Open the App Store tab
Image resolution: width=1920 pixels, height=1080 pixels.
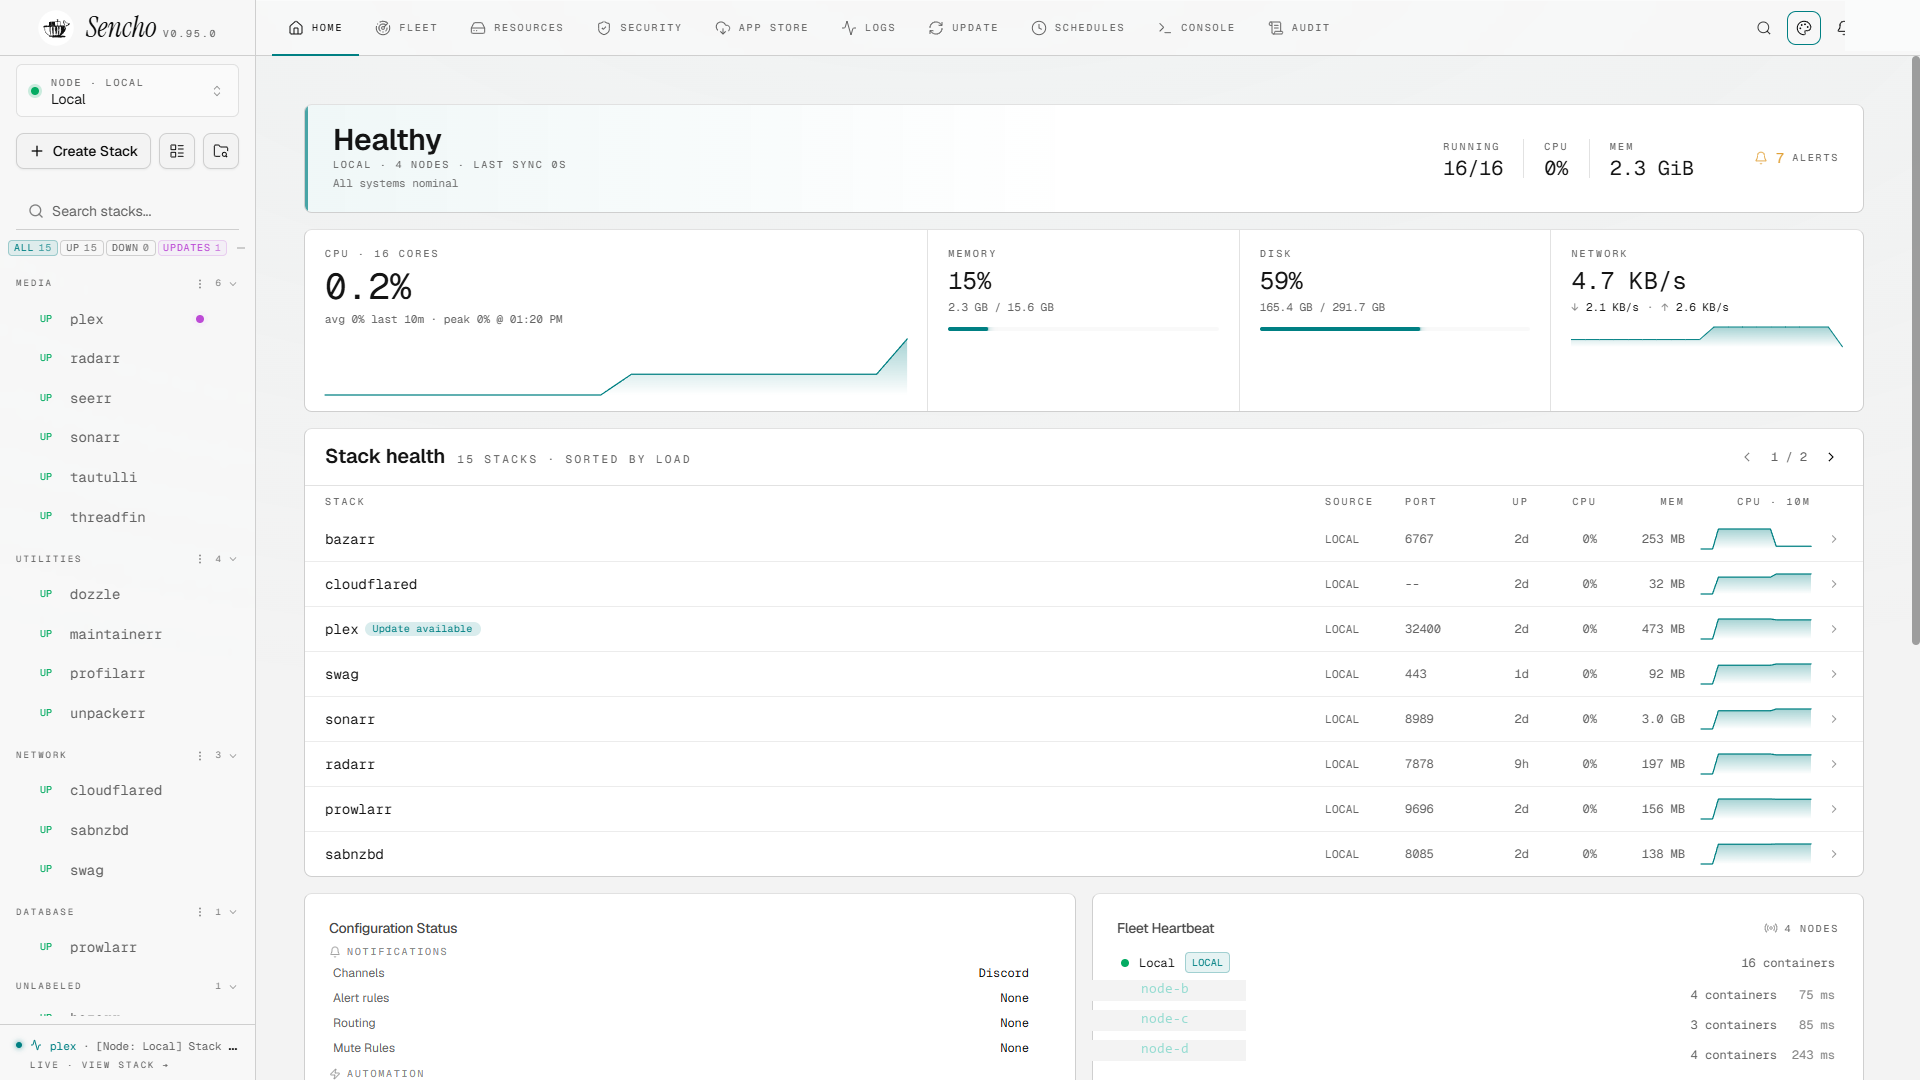762,28
